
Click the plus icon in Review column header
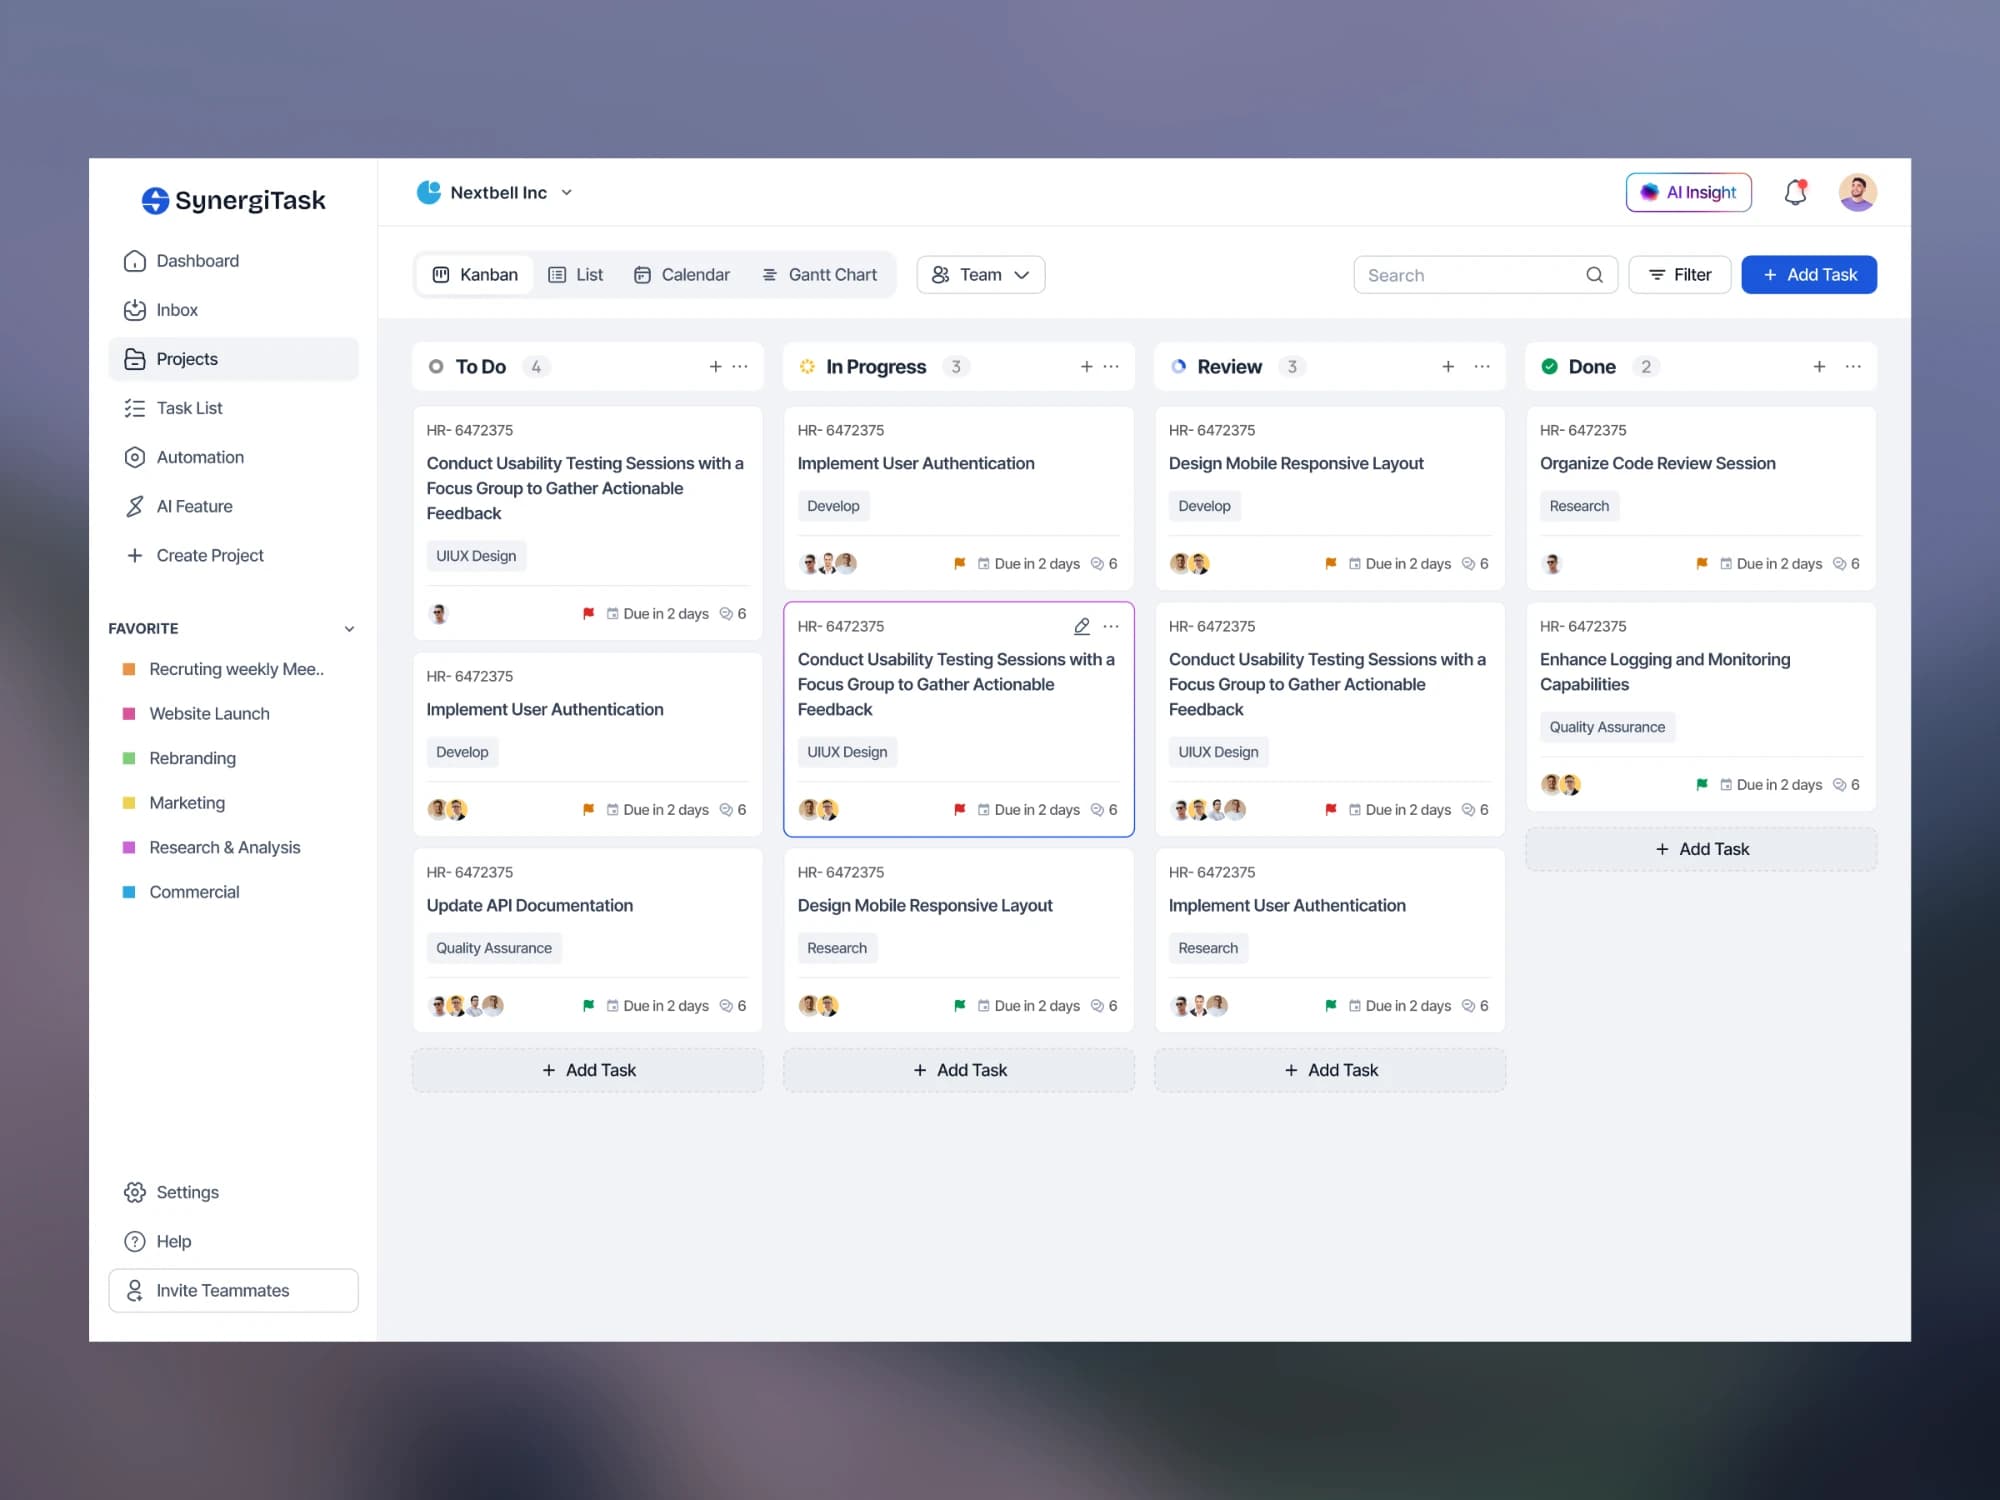coord(1448,367)
